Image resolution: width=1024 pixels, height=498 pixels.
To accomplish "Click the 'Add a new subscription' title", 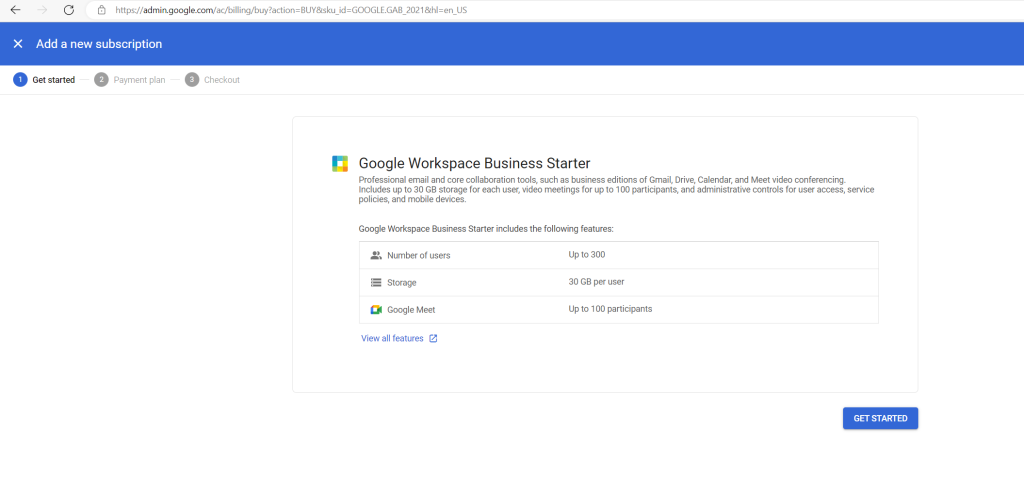I will (x=99, y=44).
